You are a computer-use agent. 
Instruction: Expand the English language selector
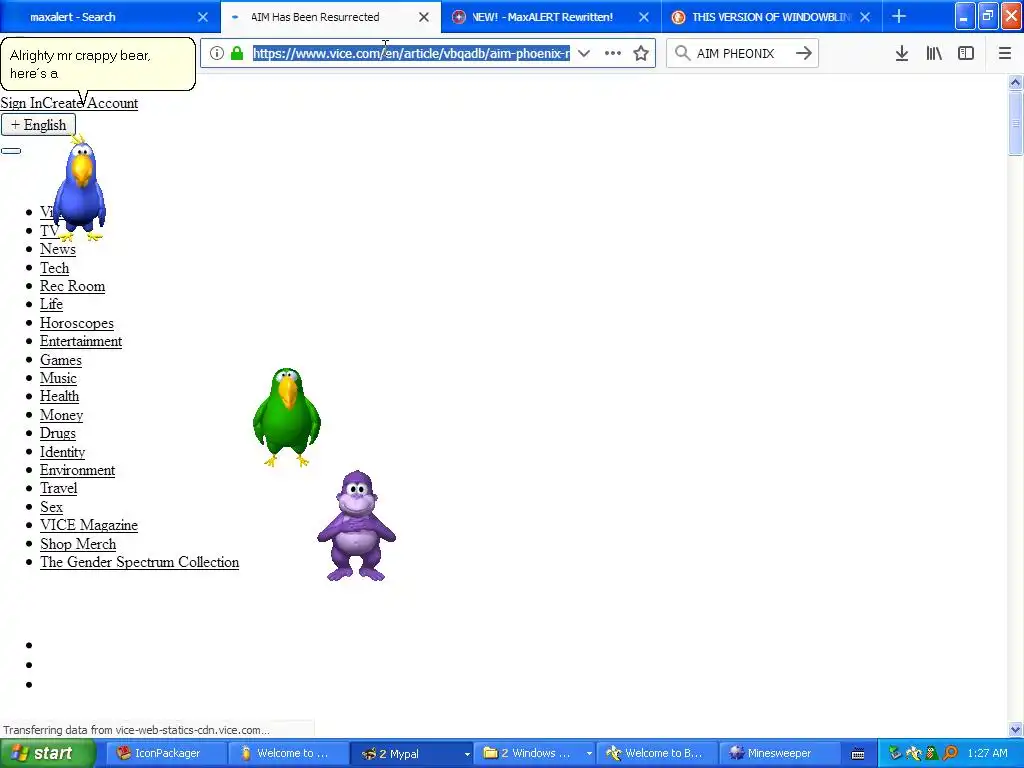pos(38,125)
